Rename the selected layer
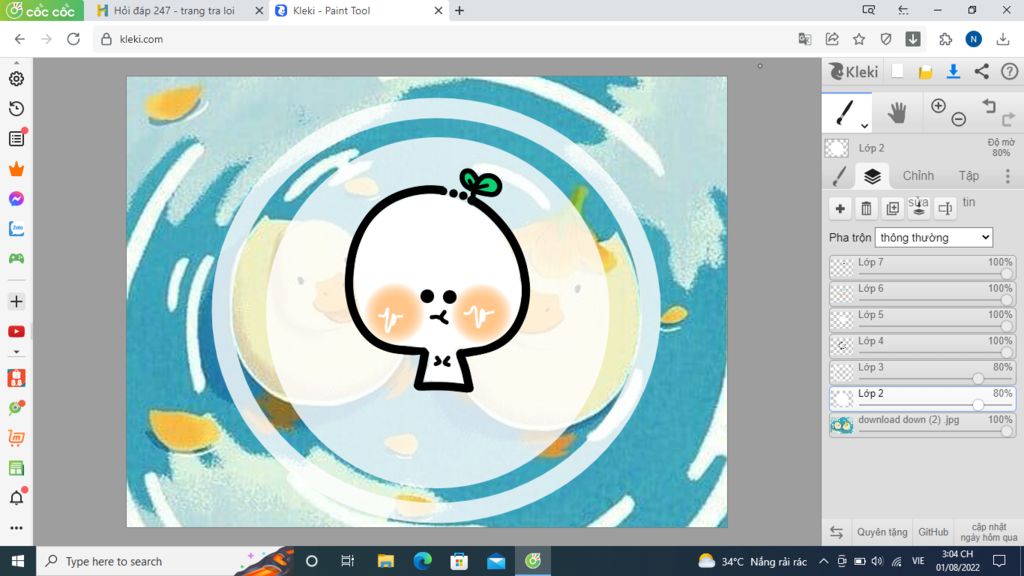 (x=945, y=208)
